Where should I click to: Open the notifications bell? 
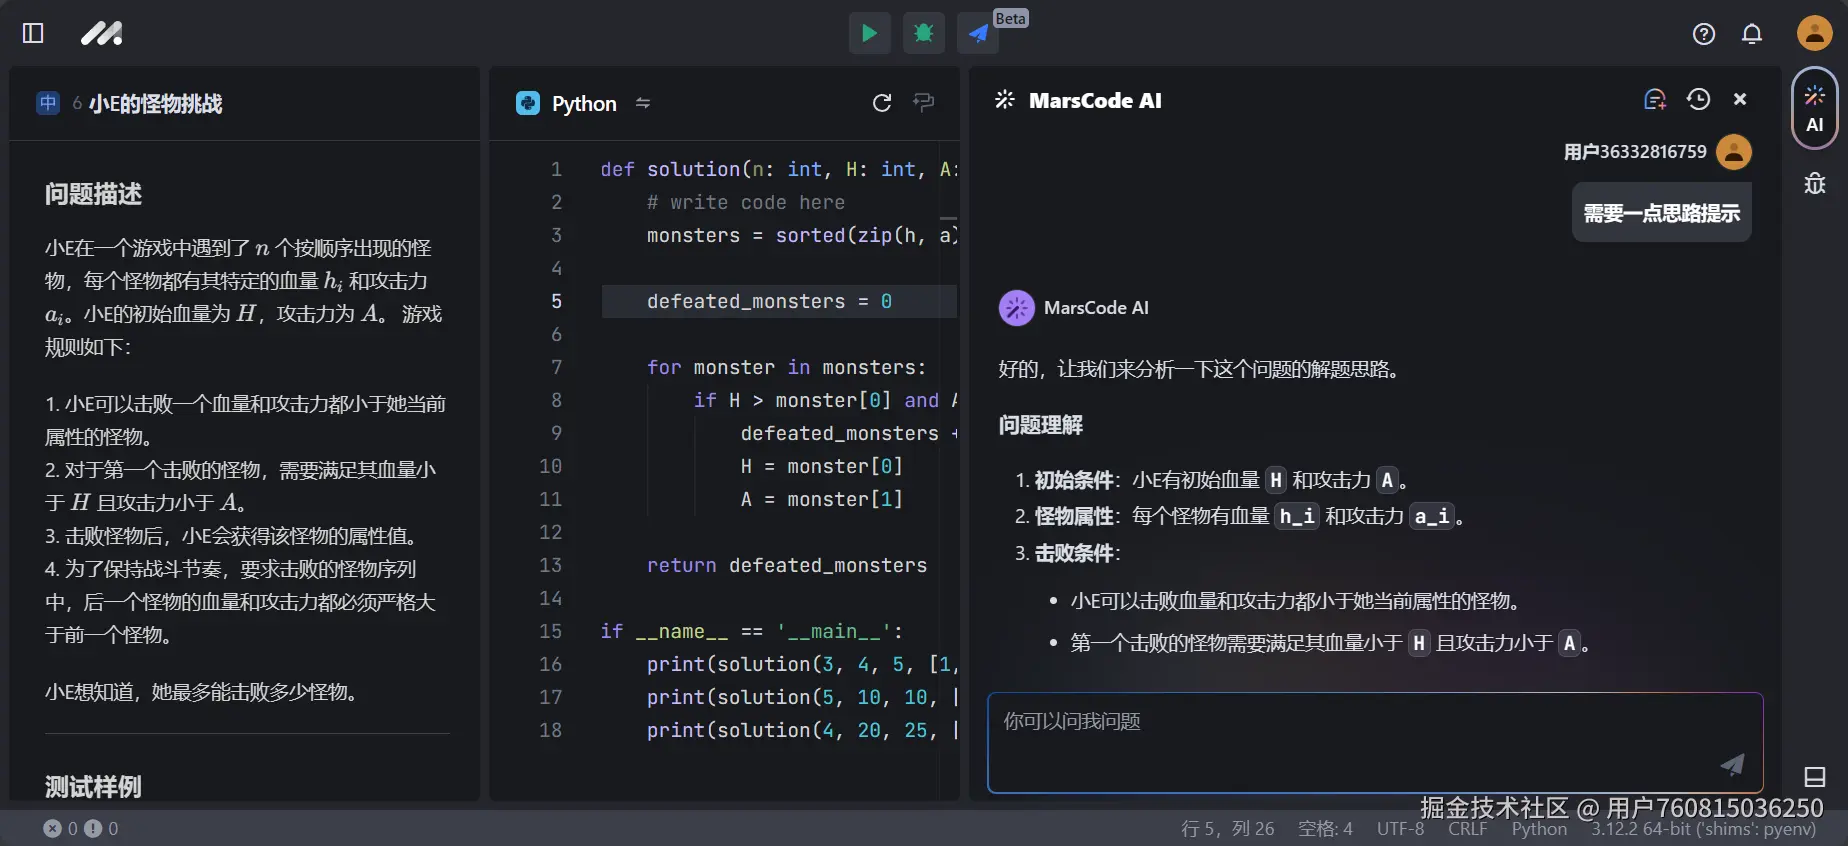pos(1752,34)
